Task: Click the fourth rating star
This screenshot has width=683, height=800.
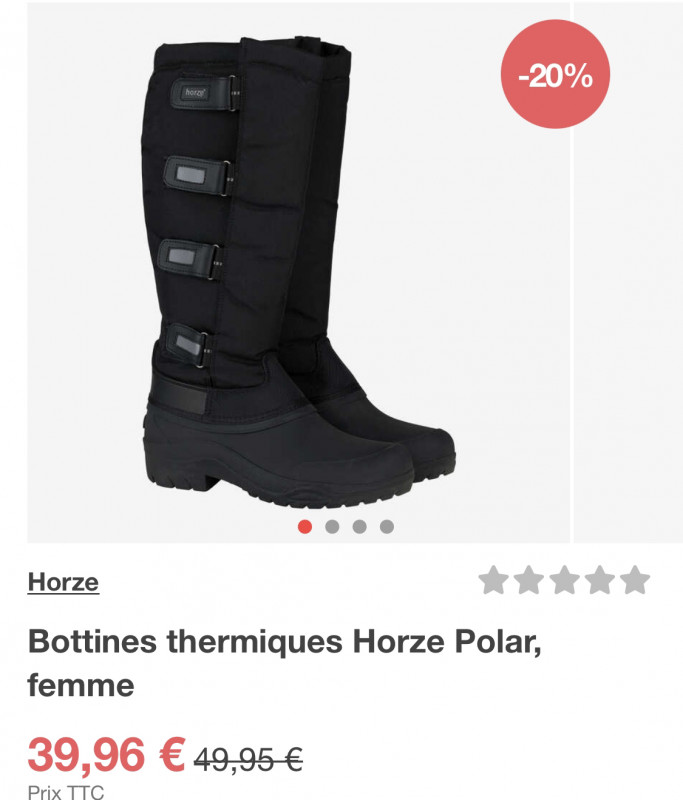Action: coord(599,580)
